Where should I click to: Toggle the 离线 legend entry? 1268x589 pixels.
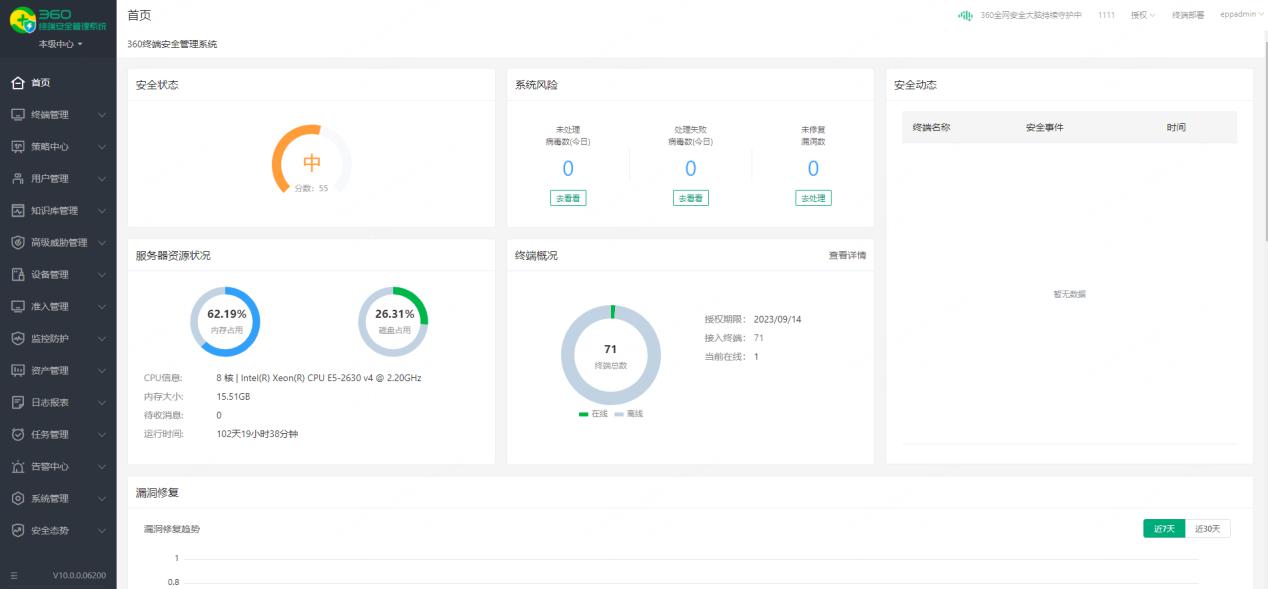pyautogui.click(x=629, y=414)
